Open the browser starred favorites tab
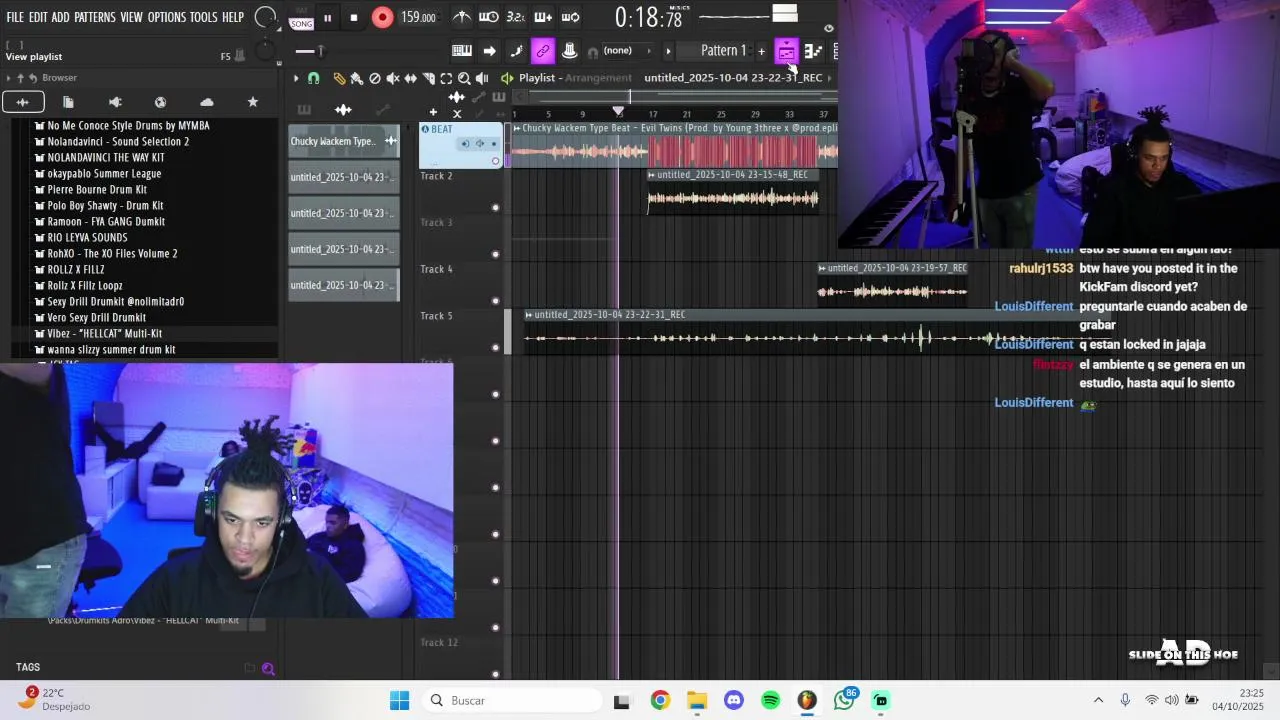 (253, 102)
